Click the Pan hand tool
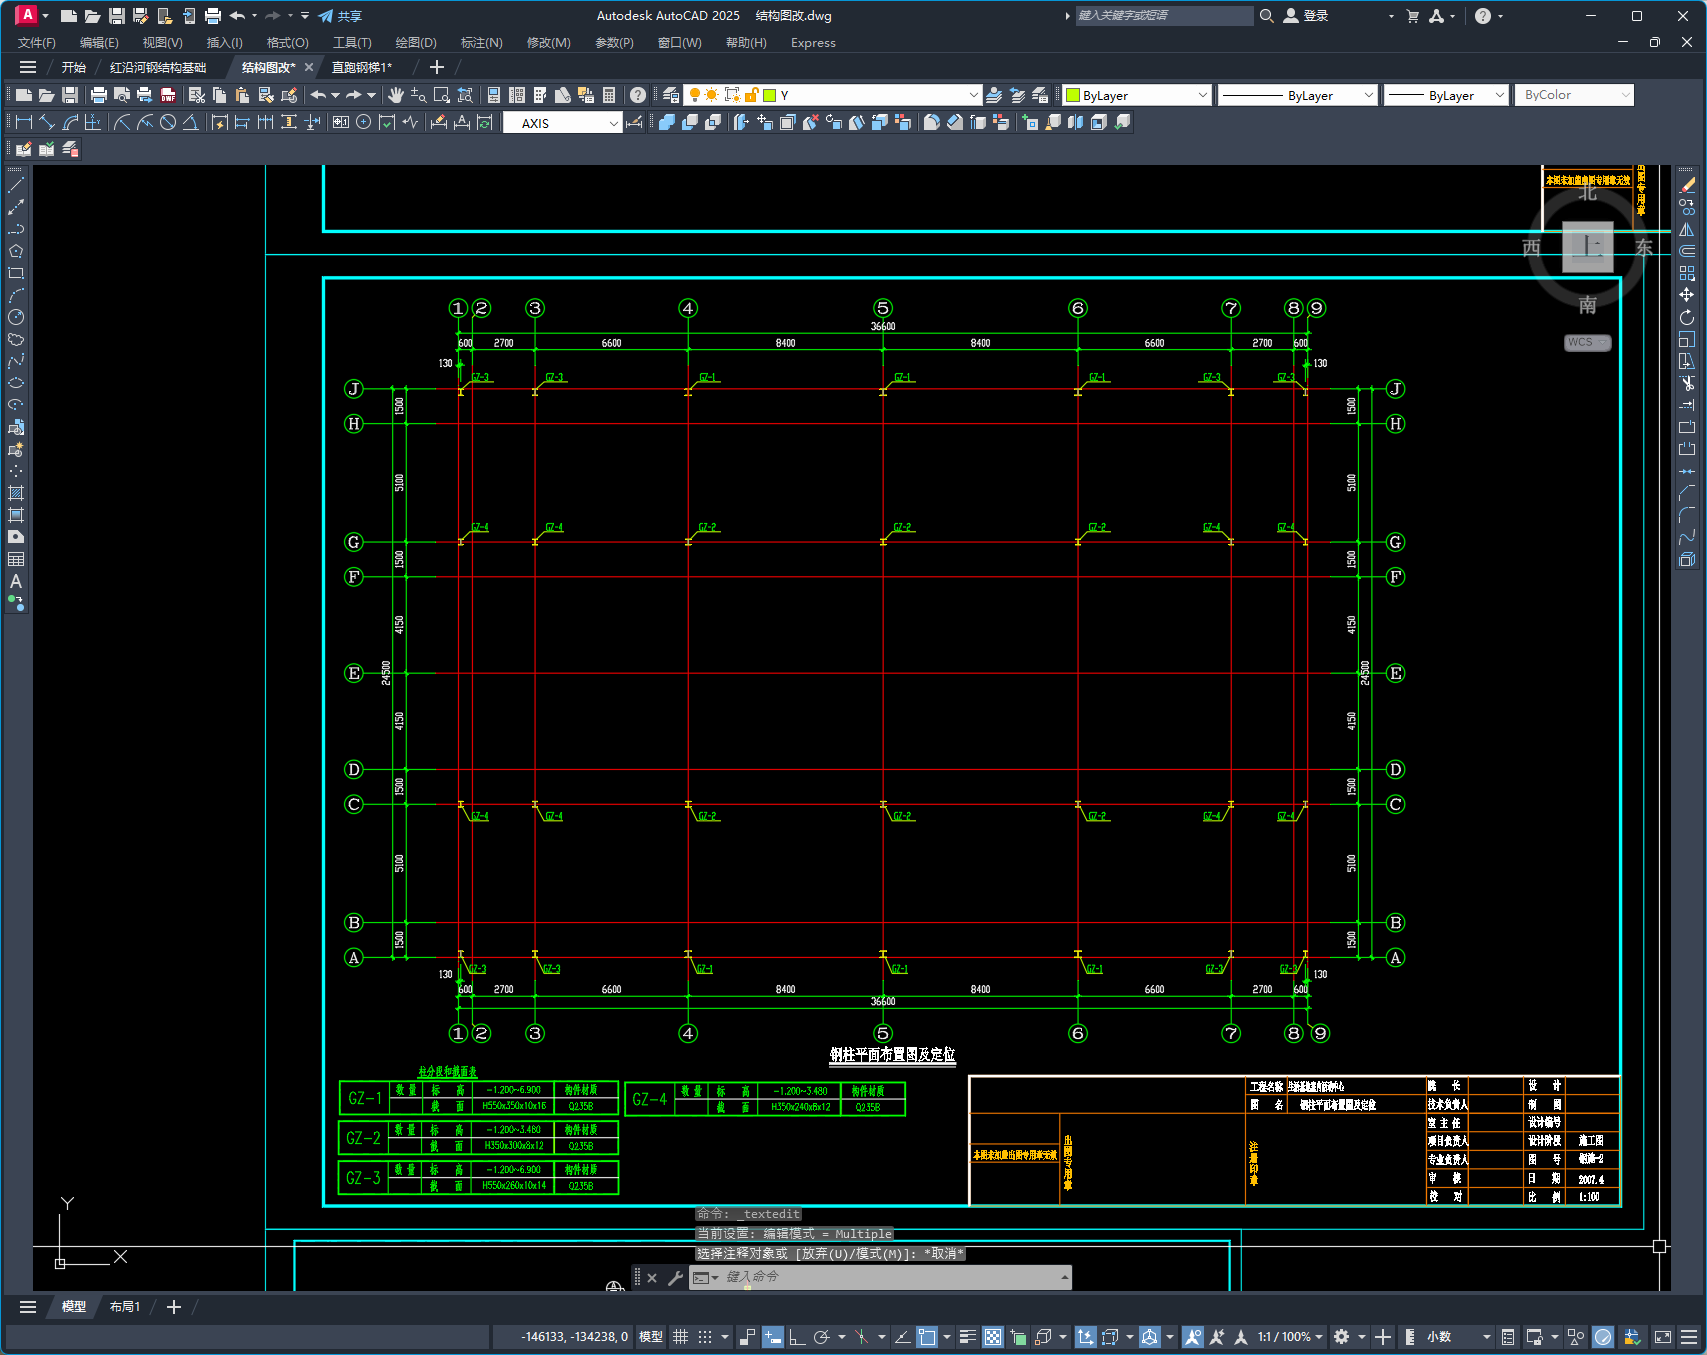The height and width of the screenshot is (1355, 1707). (396, 95)
